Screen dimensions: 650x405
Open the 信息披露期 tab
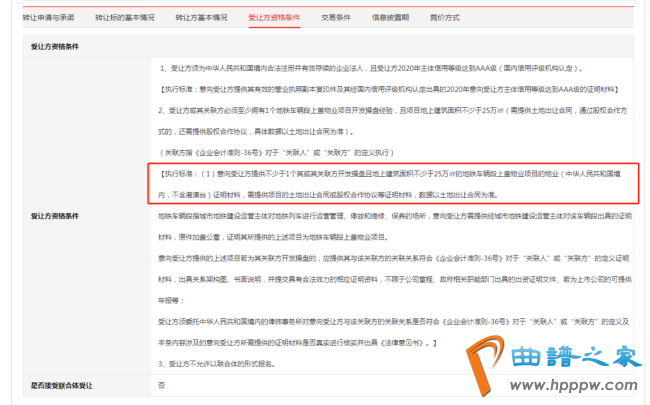[x=395, y=18]
